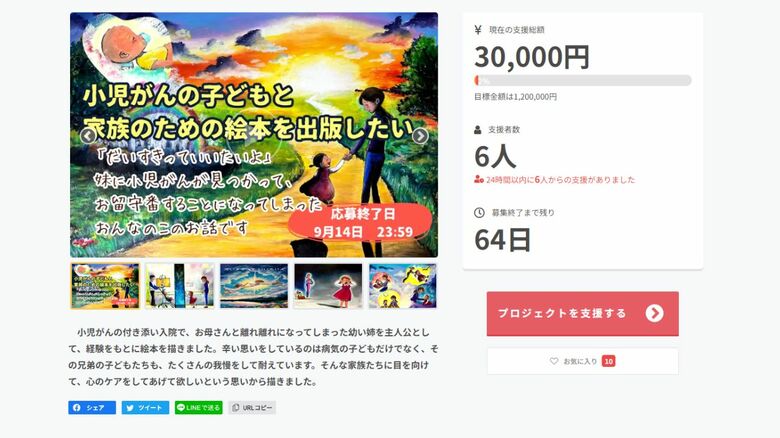This screenshot has width=780, height=438.
Task: Send via LINEで送る button
Action: point(198,408)
